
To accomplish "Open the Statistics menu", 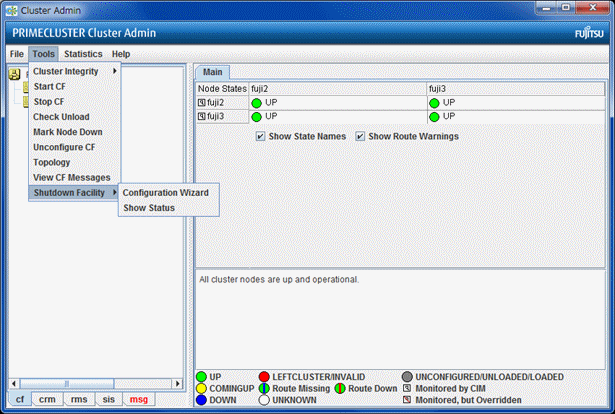I will 83,54.
